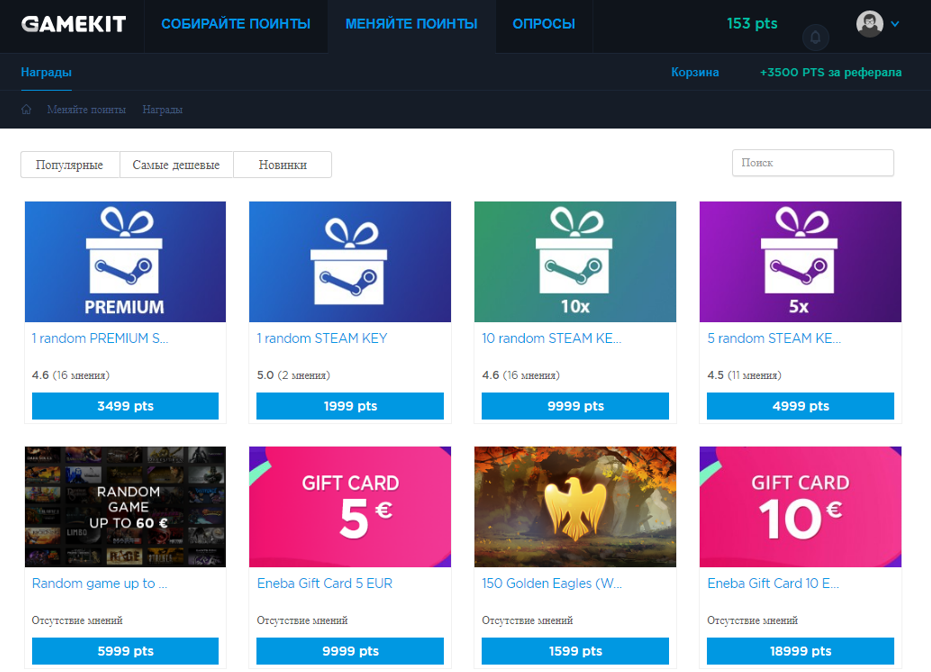The width and height of the screenshot is (931, 672).
Task: Click Отсутствие мнений under Golden Eagles
Action: tap(527, 620)
